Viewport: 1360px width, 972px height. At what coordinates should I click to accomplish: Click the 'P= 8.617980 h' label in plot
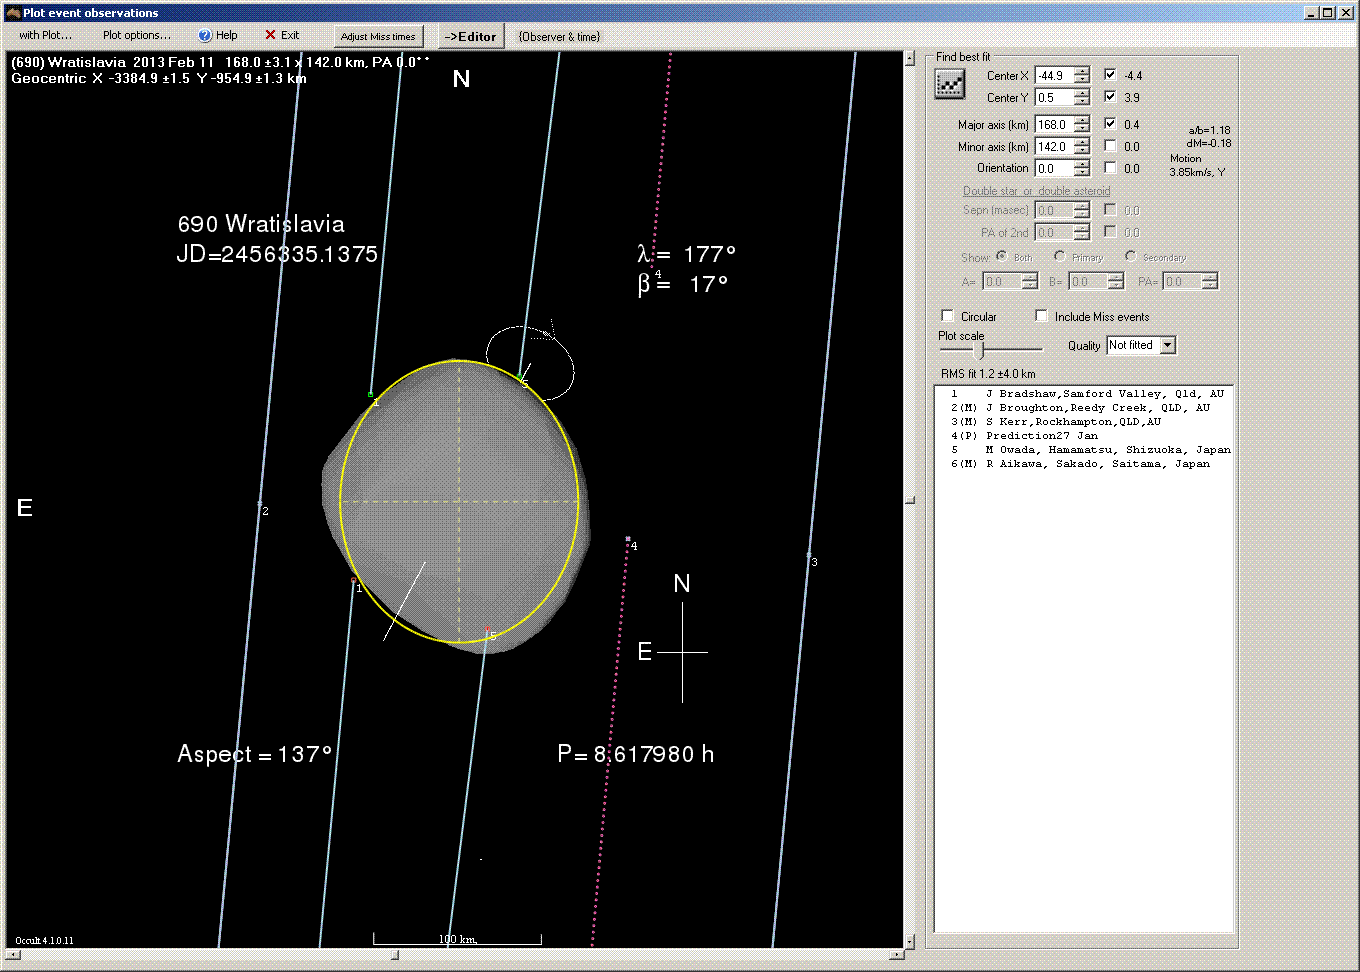(x=636, y=754)
